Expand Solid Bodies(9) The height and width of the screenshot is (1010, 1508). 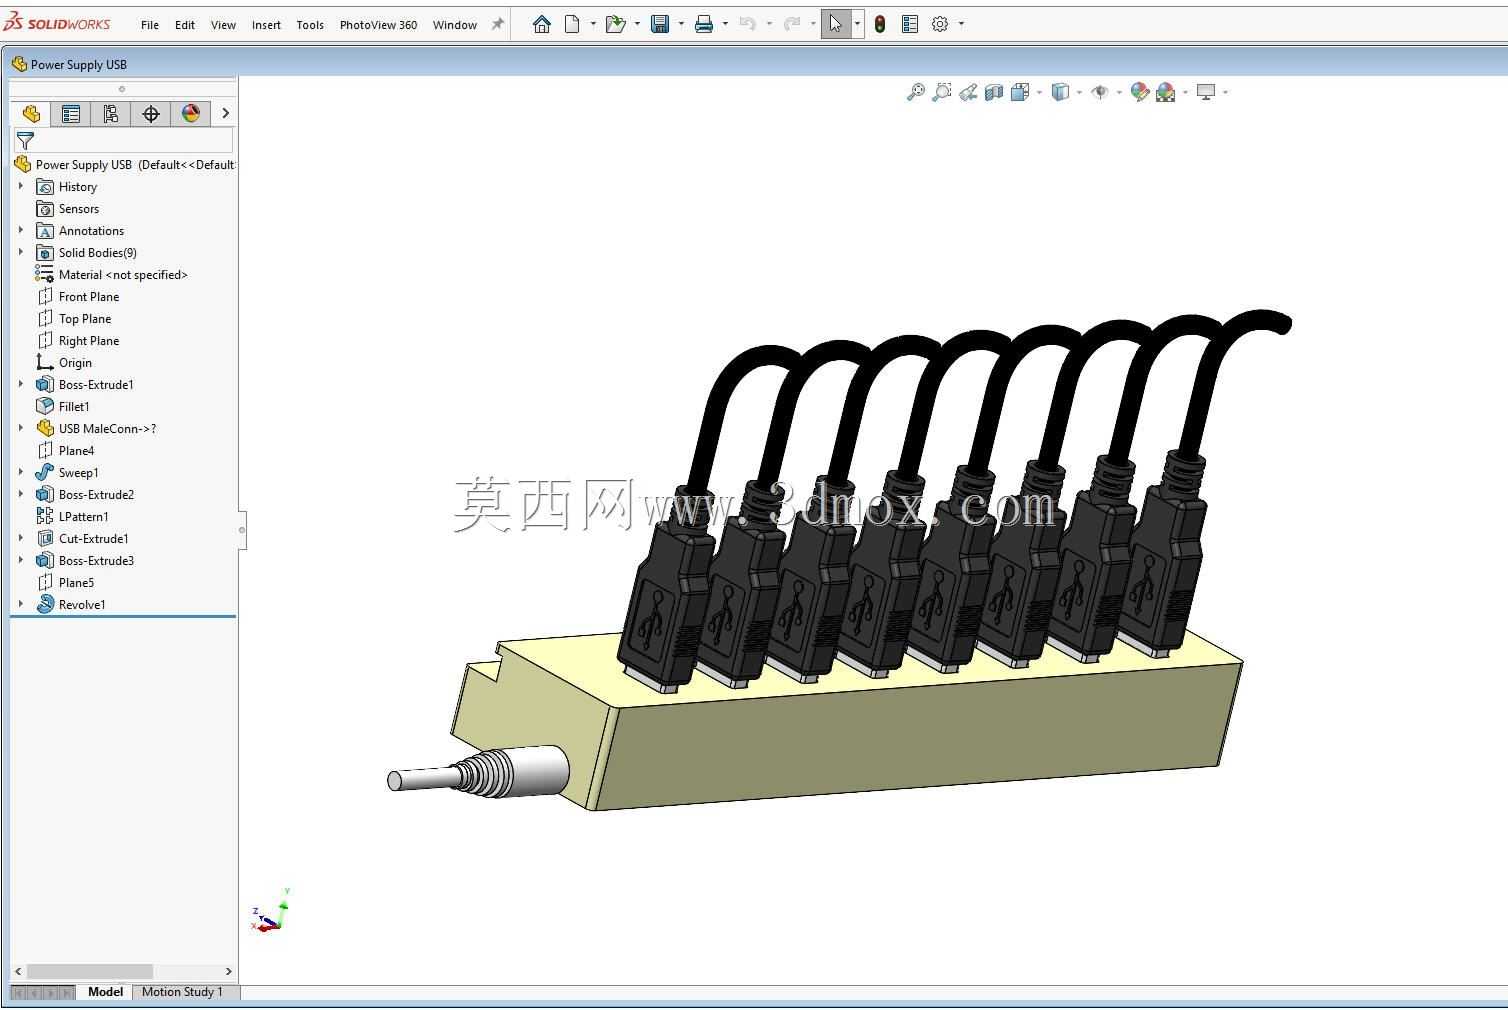click(x=21, y=252)
